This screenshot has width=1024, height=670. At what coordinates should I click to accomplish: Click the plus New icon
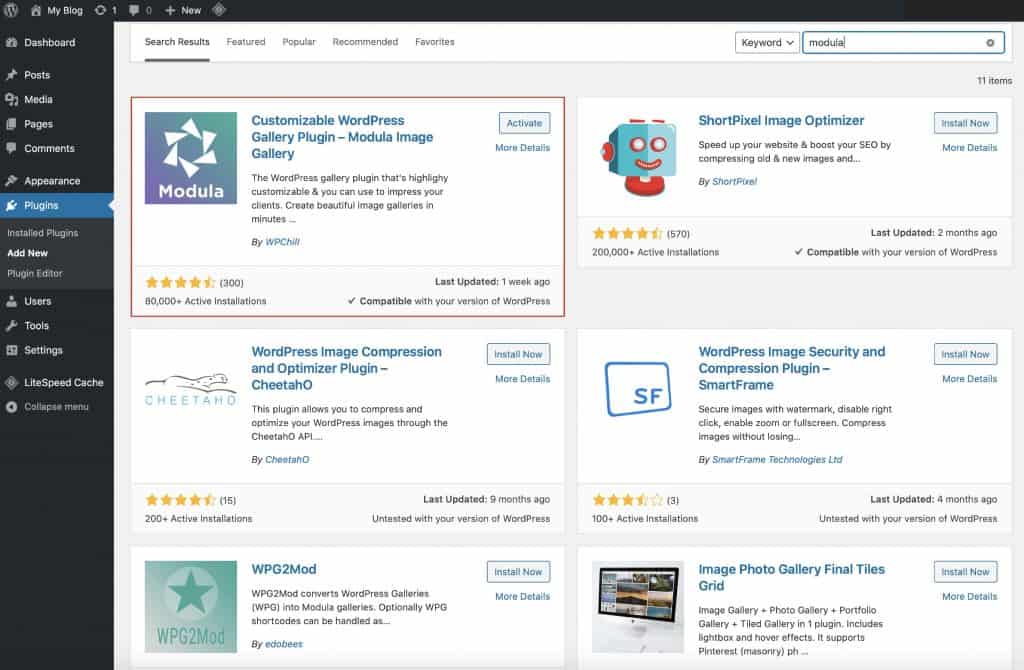pyautogui.click(x=170, y=10)
